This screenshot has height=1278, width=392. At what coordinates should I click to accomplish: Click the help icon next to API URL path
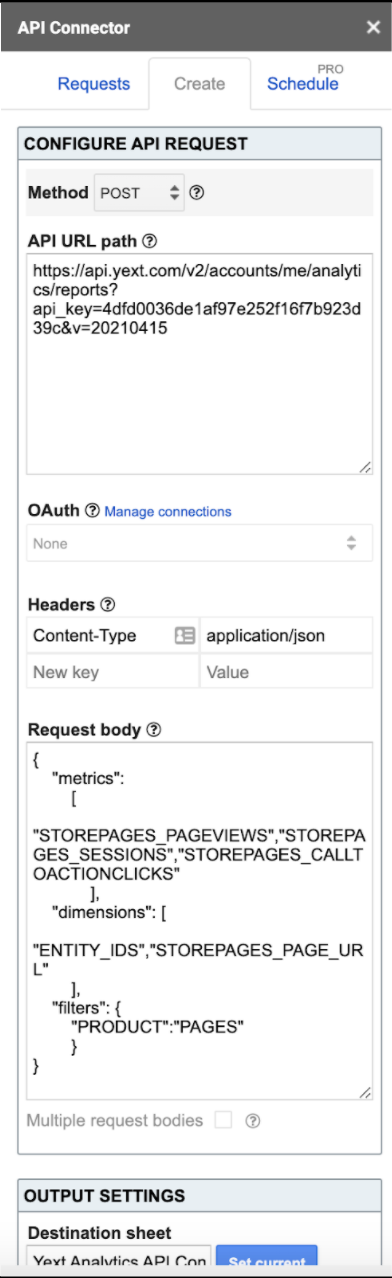point(150,241)
